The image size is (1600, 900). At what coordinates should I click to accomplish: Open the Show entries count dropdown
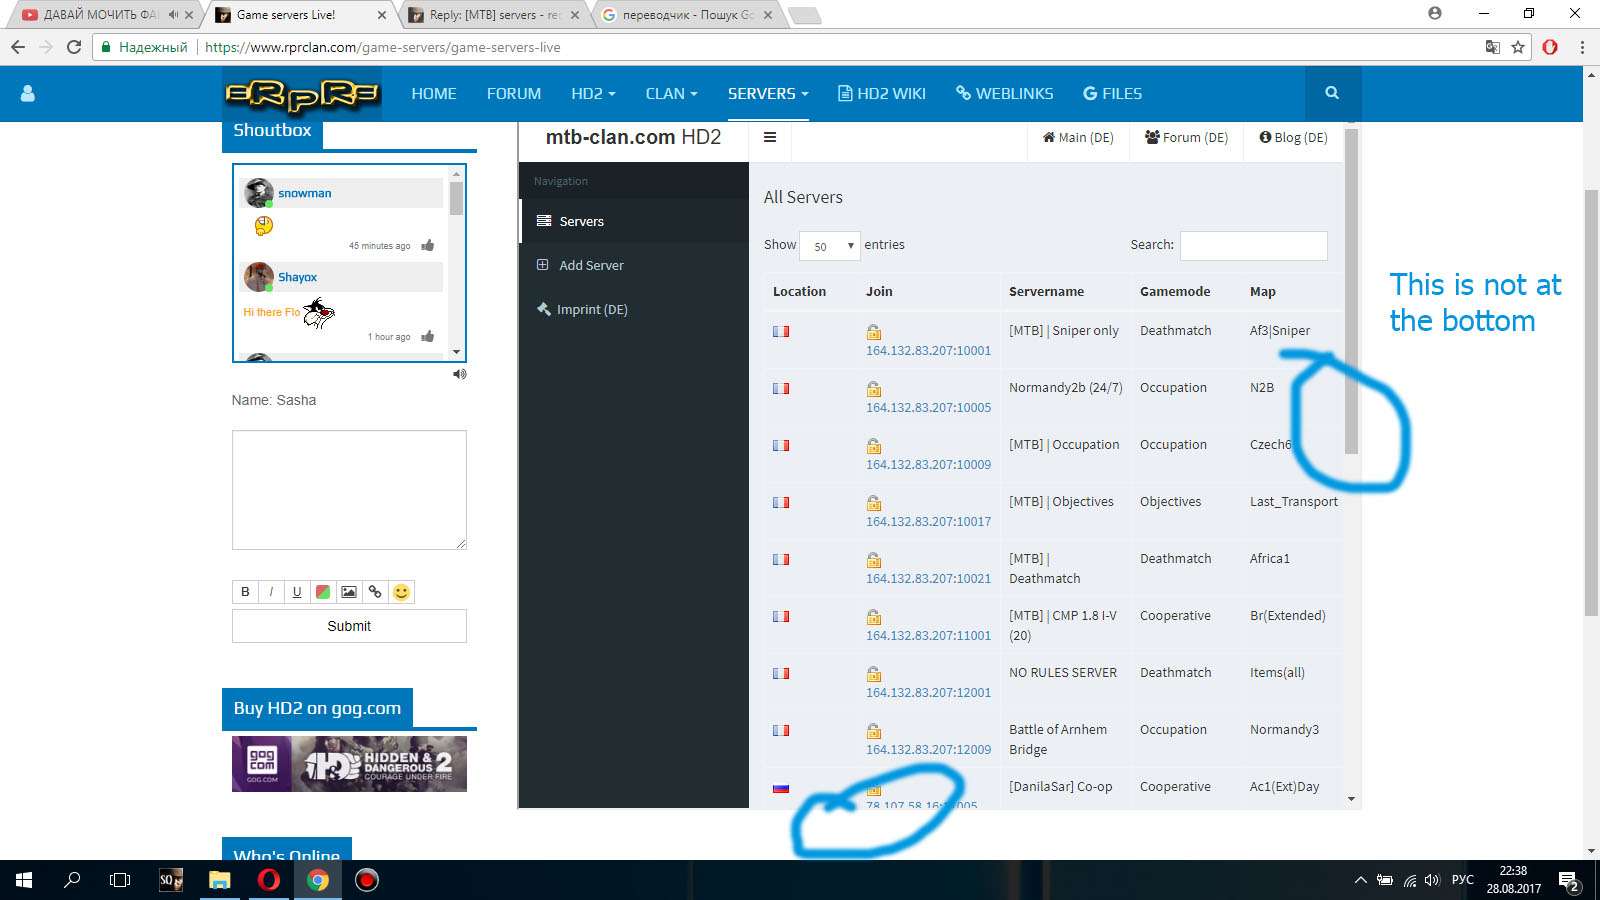pos(830,246)
